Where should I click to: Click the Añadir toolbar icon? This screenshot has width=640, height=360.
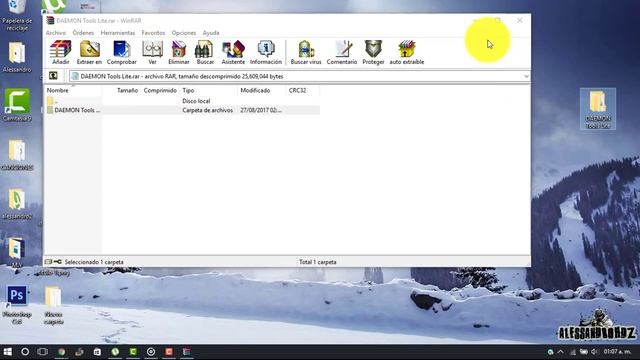point(60,52)
